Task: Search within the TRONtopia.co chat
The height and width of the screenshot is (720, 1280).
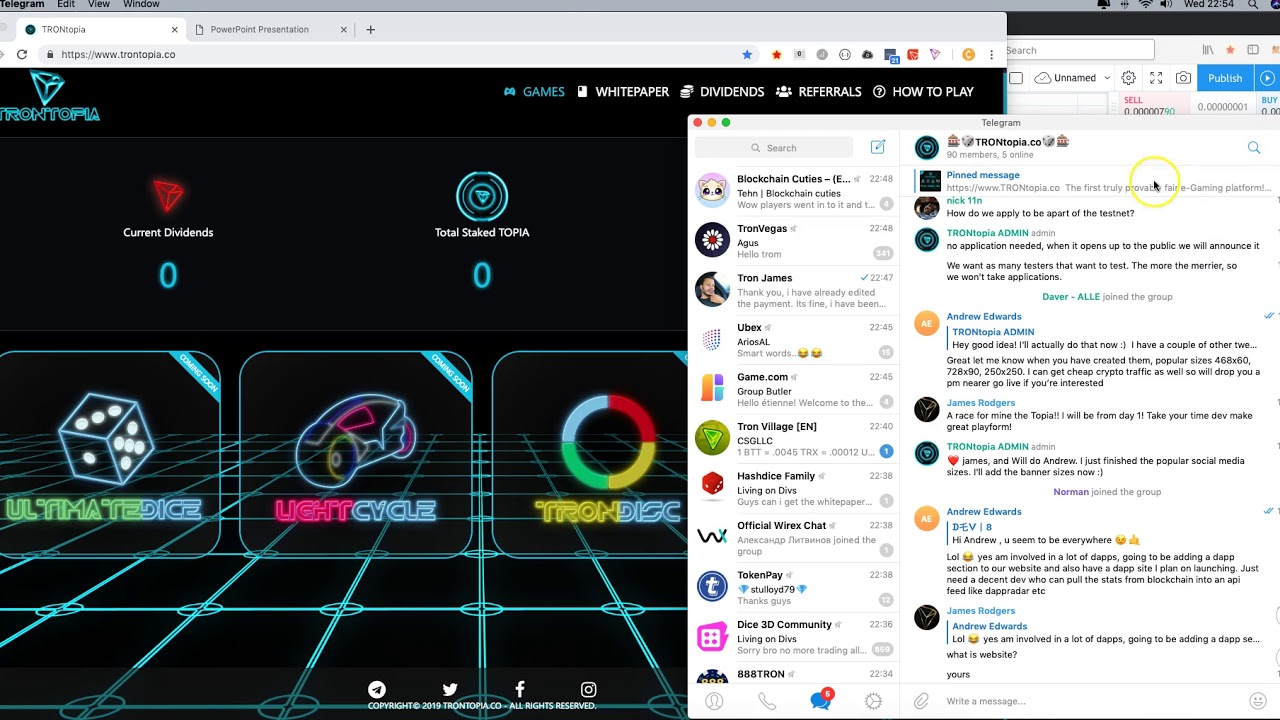Action: click(x=1254, y=148)
